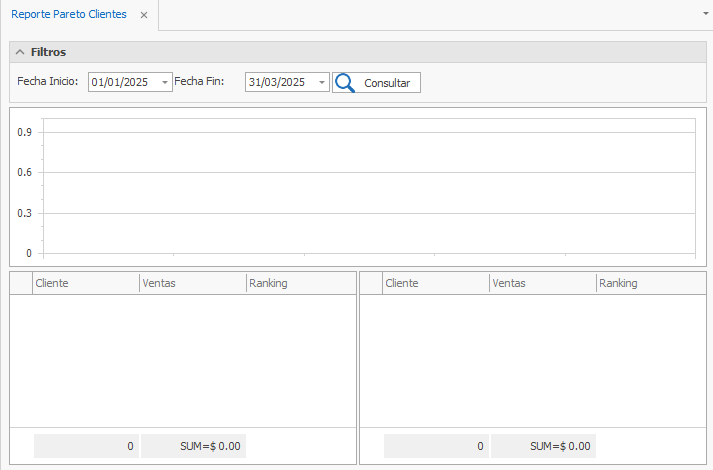Open the Fecha Fin date dropdown arrow

coord(321,83)
